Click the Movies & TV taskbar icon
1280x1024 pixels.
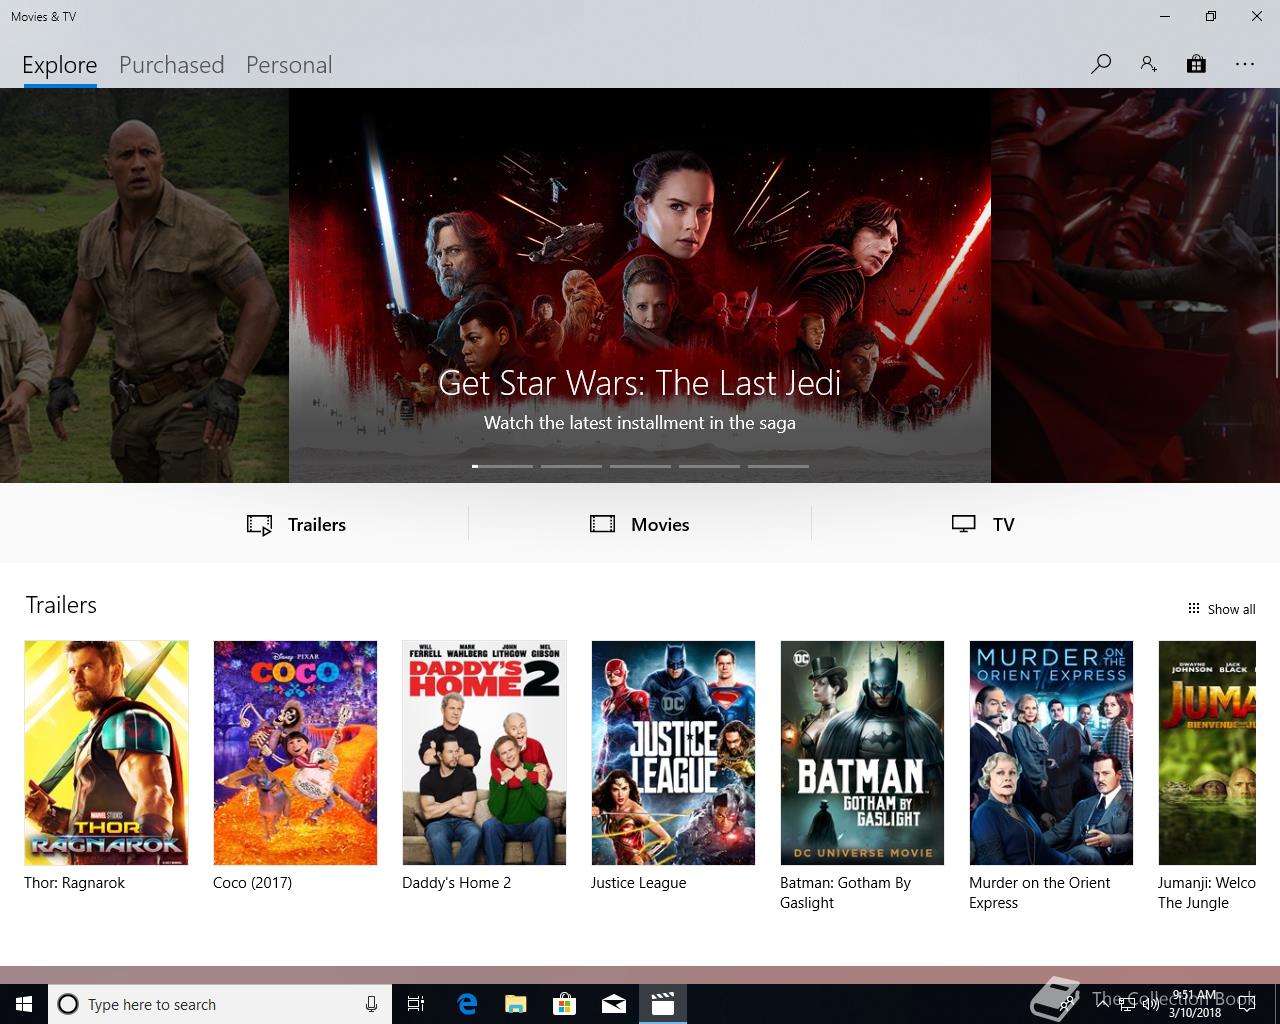663,1004
